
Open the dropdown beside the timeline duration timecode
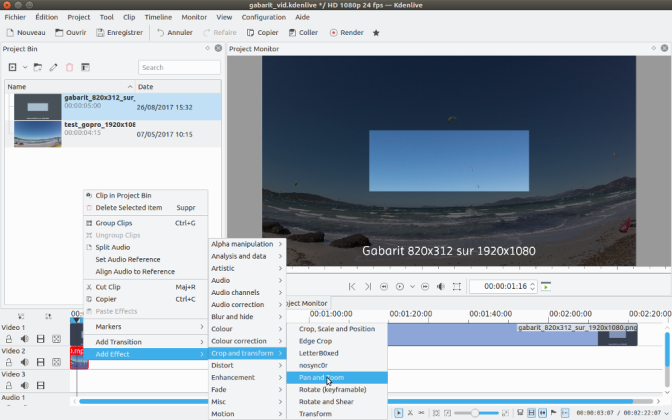(666, 413)
